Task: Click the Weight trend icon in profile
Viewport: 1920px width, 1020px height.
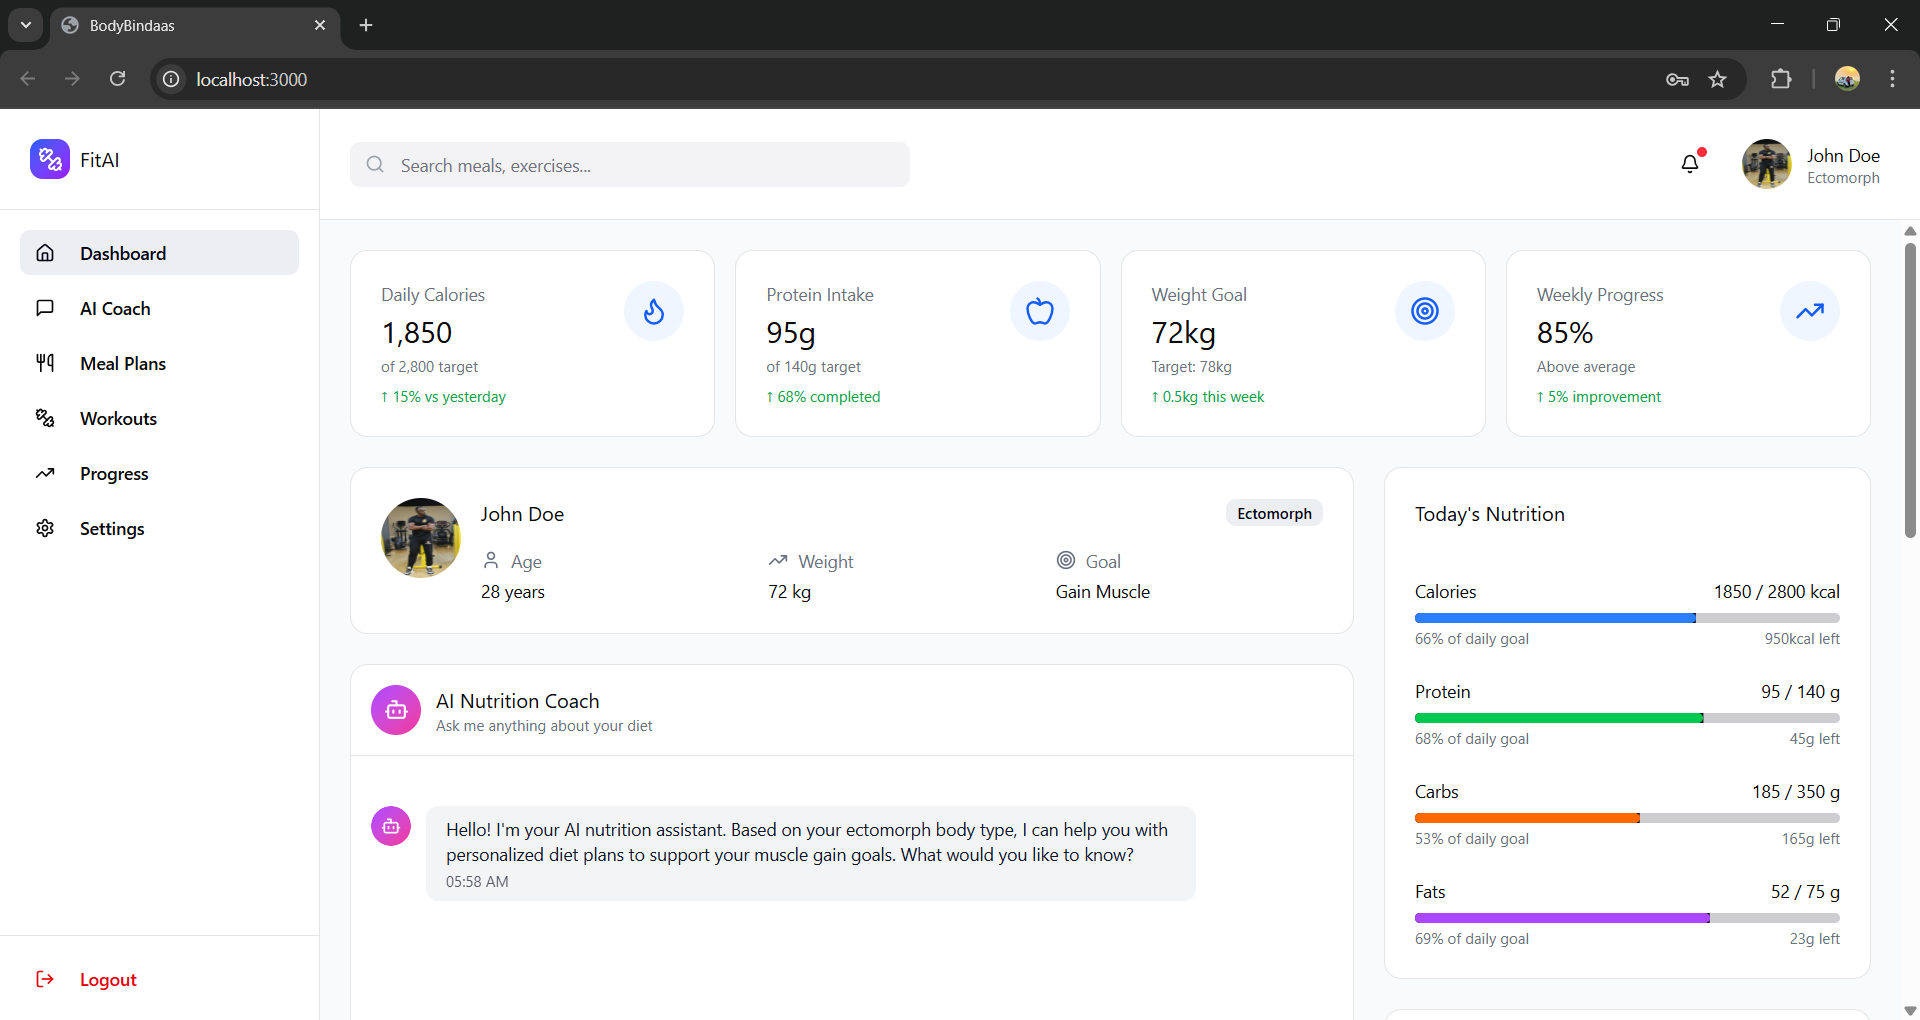Action: pos(778,560)
